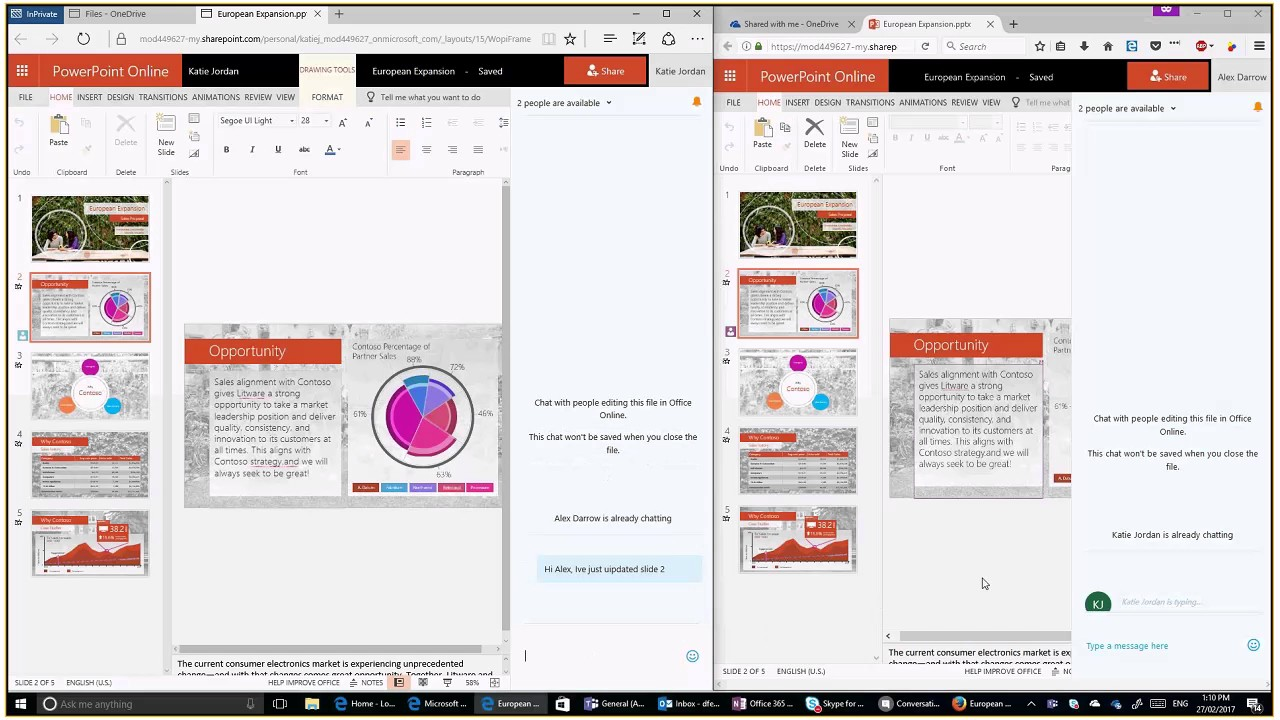Open the font size 28 dropdown
1280x720 pixels.
(x=326, y=121)
